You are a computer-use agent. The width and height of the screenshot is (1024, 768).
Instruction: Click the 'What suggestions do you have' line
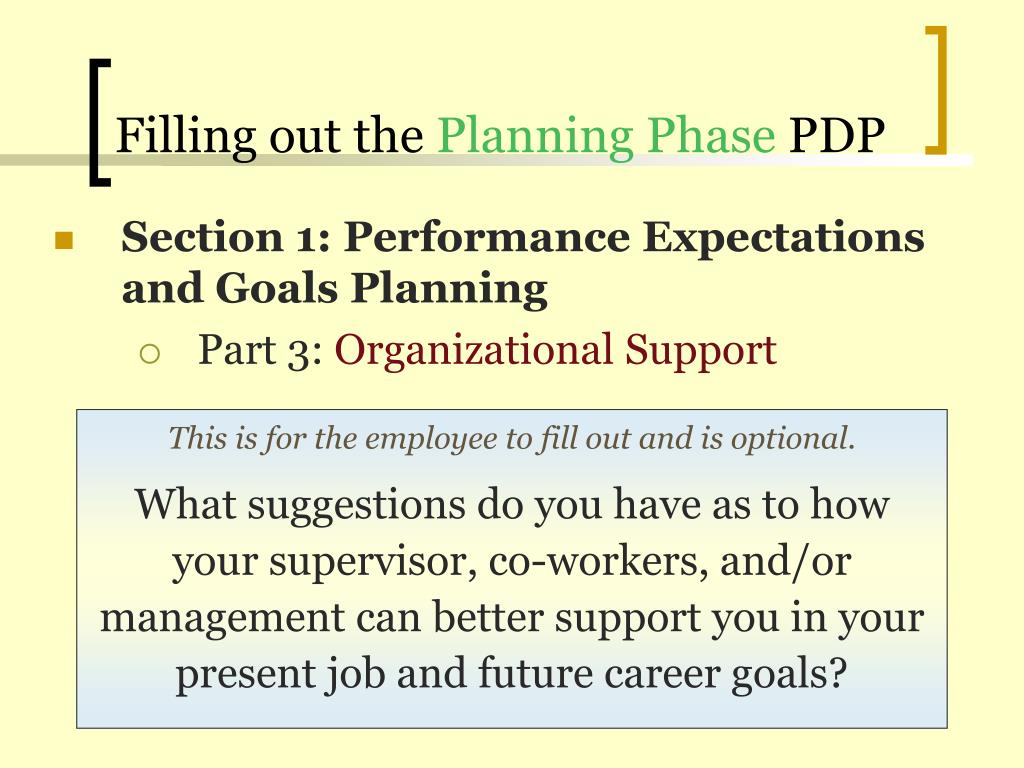pos(512,505)
